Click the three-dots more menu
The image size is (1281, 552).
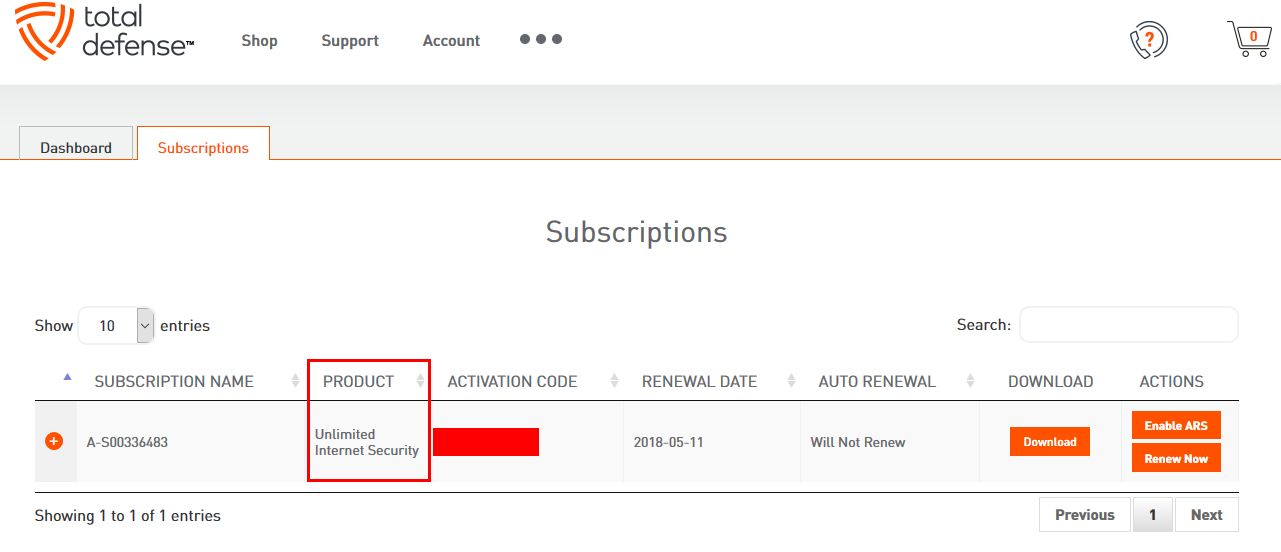pos(541,39)
